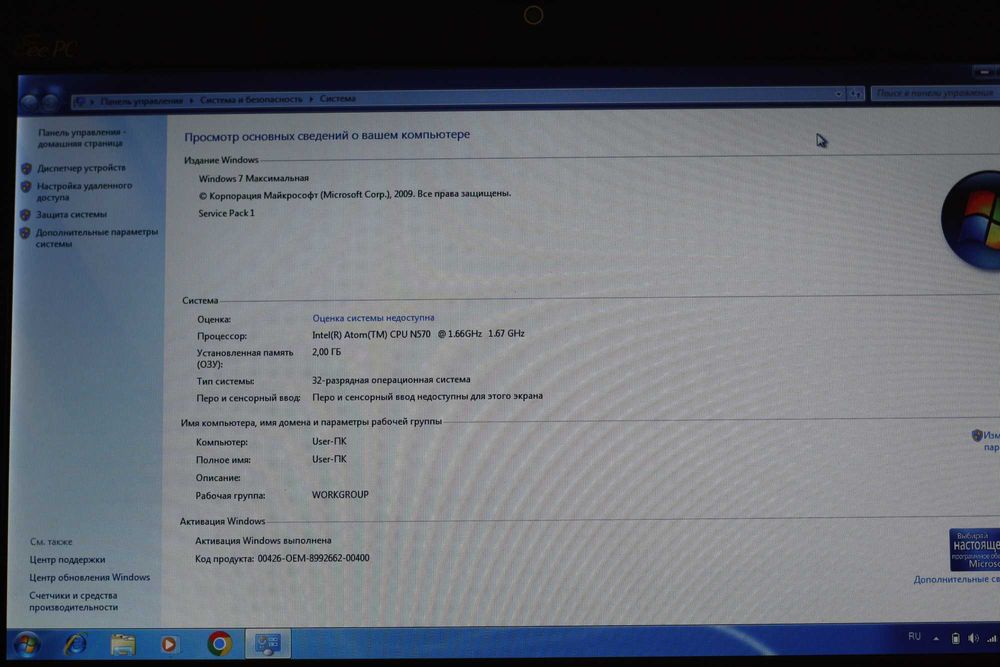Viewport: 1000px width, 667px height.
Task: Click Service Pack 1 text
Action: (226, 213)
